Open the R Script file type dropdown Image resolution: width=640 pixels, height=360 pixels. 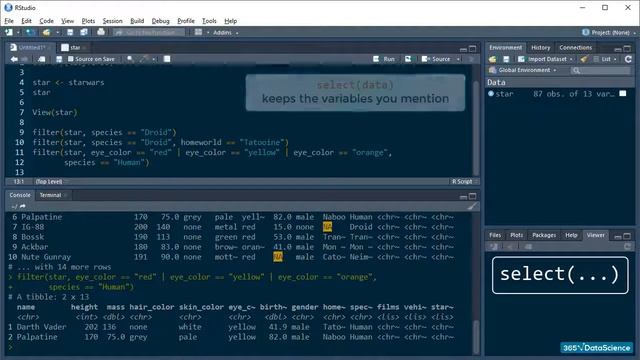click(x=464, y=181)
